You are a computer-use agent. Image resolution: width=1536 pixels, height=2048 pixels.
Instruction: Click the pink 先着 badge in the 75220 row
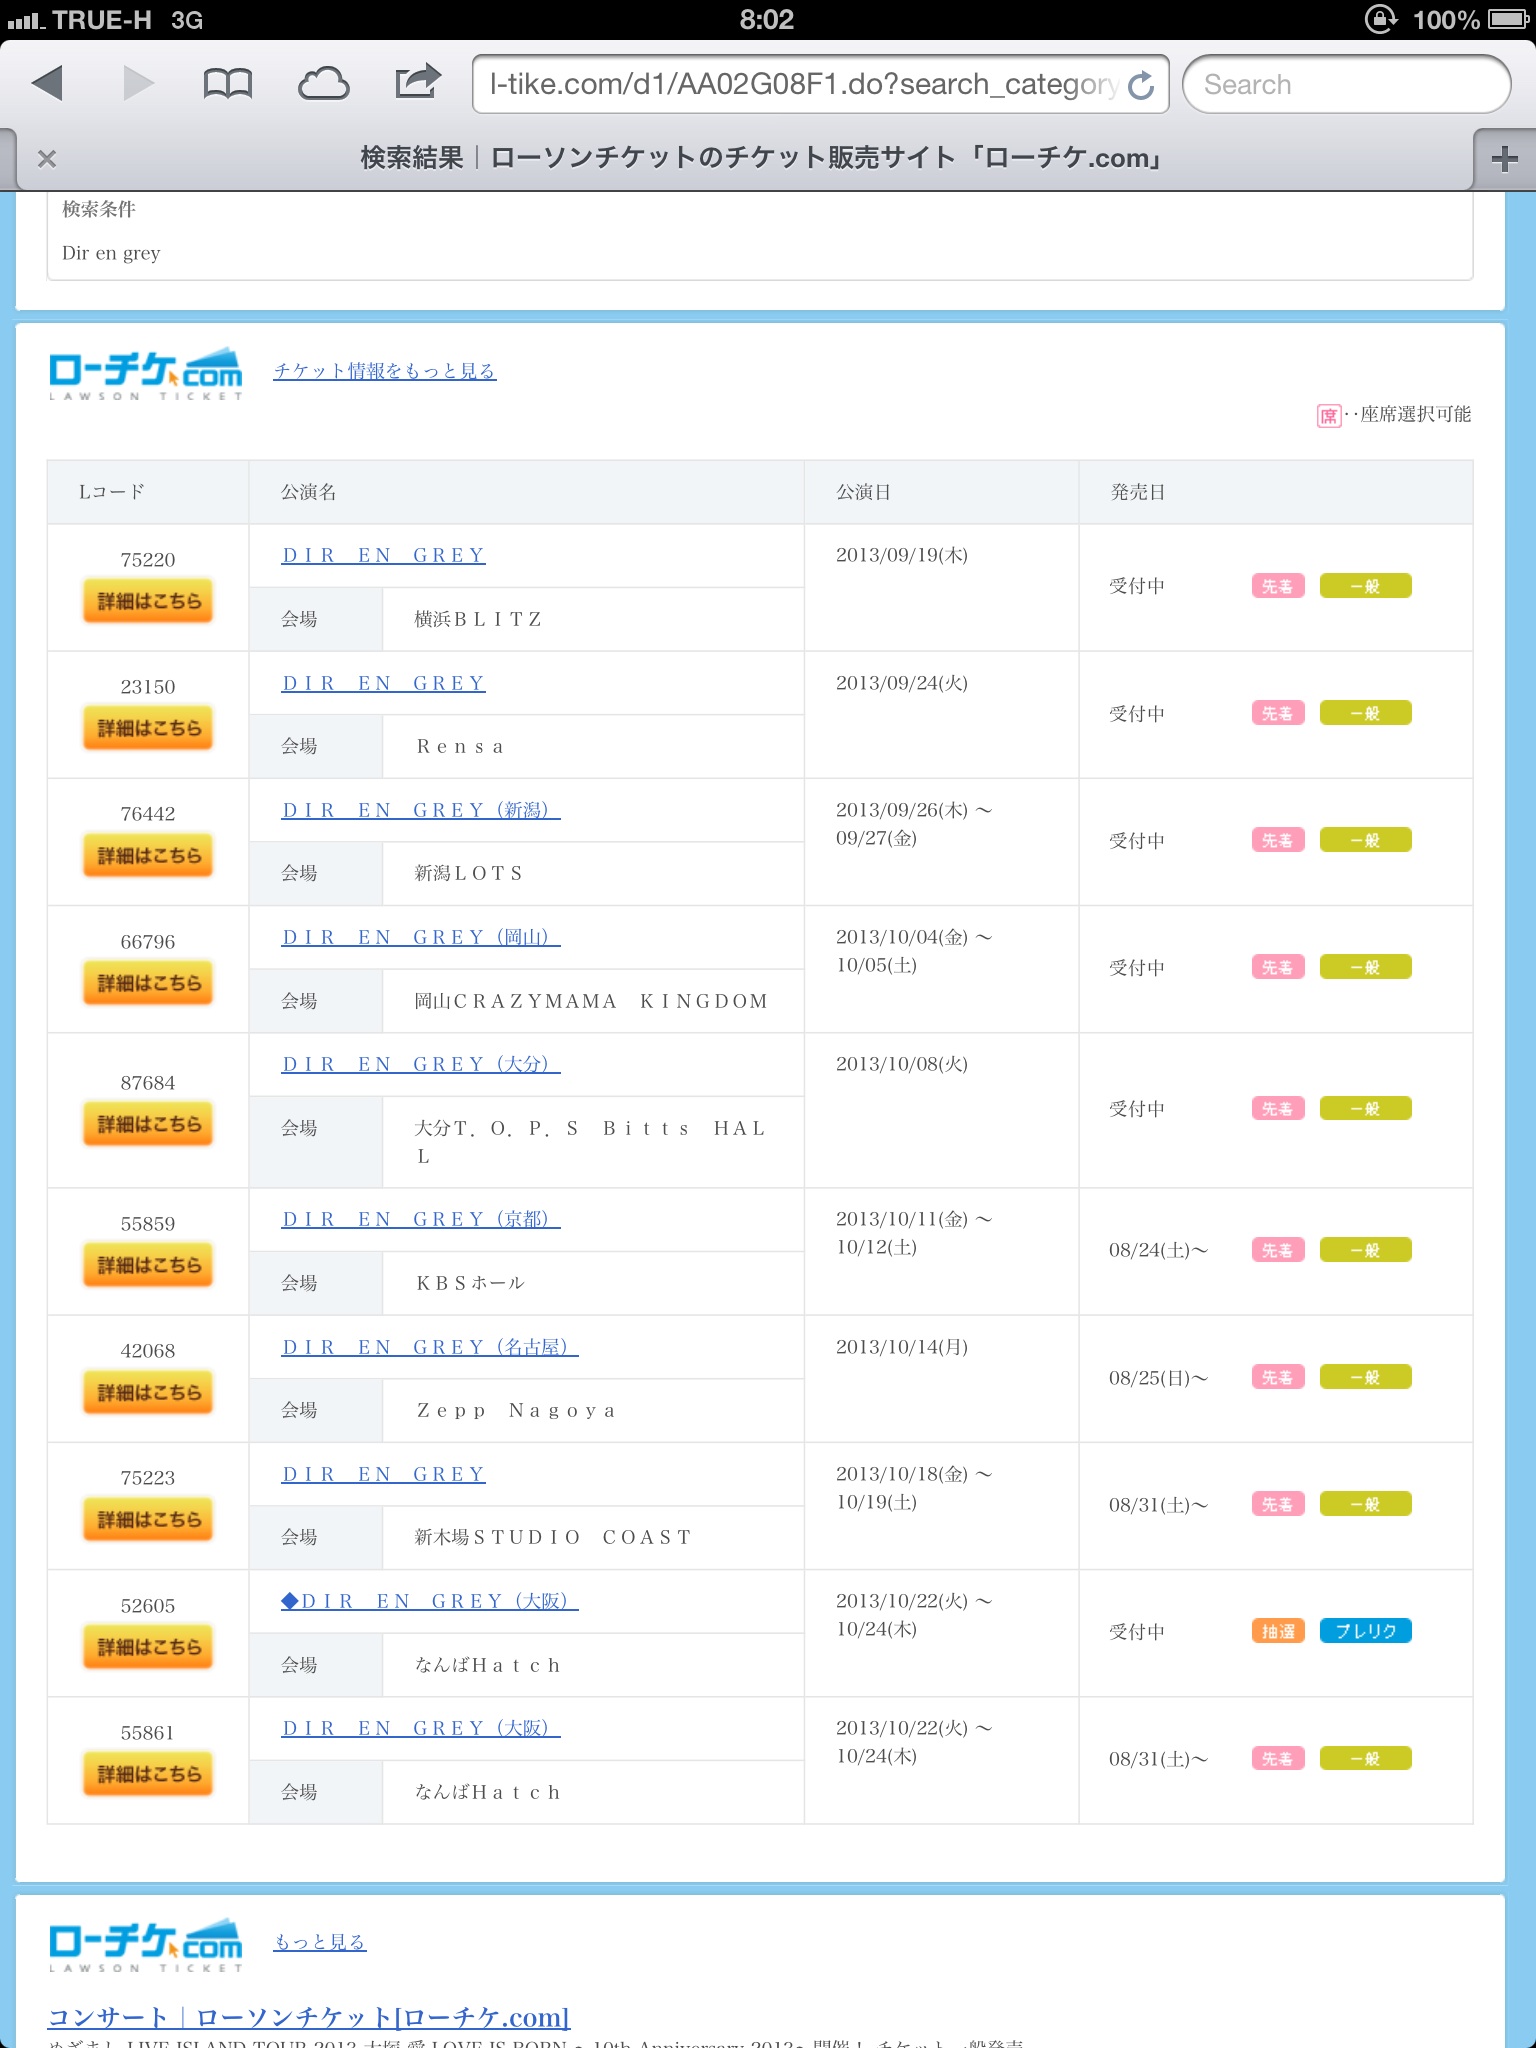[x=1278, y=586]
